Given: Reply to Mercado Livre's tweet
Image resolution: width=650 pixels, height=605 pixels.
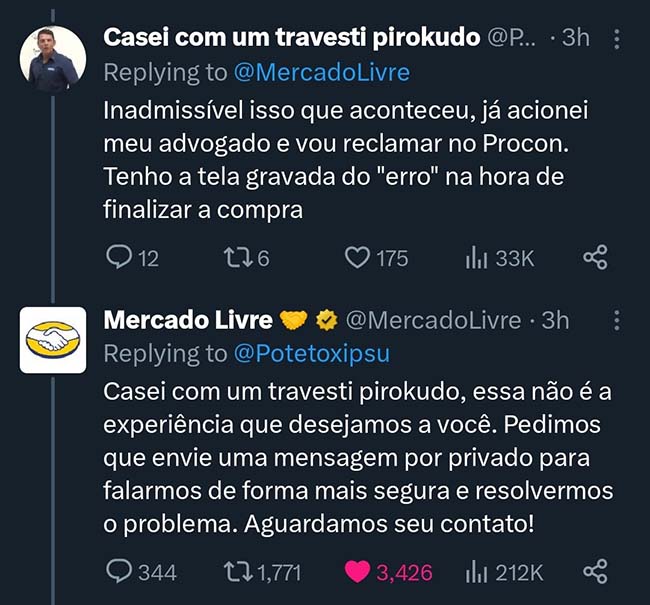Looking at the screenshot, I should [119, 572].
